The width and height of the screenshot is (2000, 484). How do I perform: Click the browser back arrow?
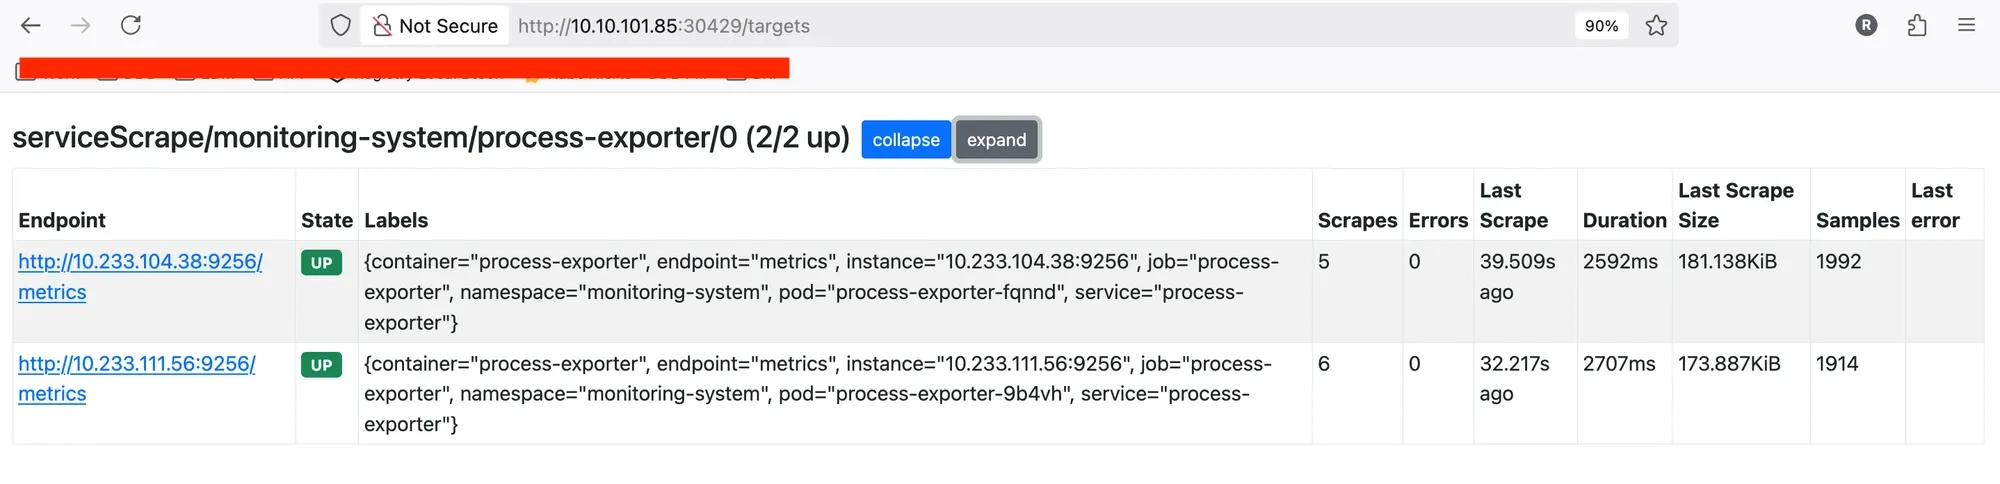pos(31,26)
